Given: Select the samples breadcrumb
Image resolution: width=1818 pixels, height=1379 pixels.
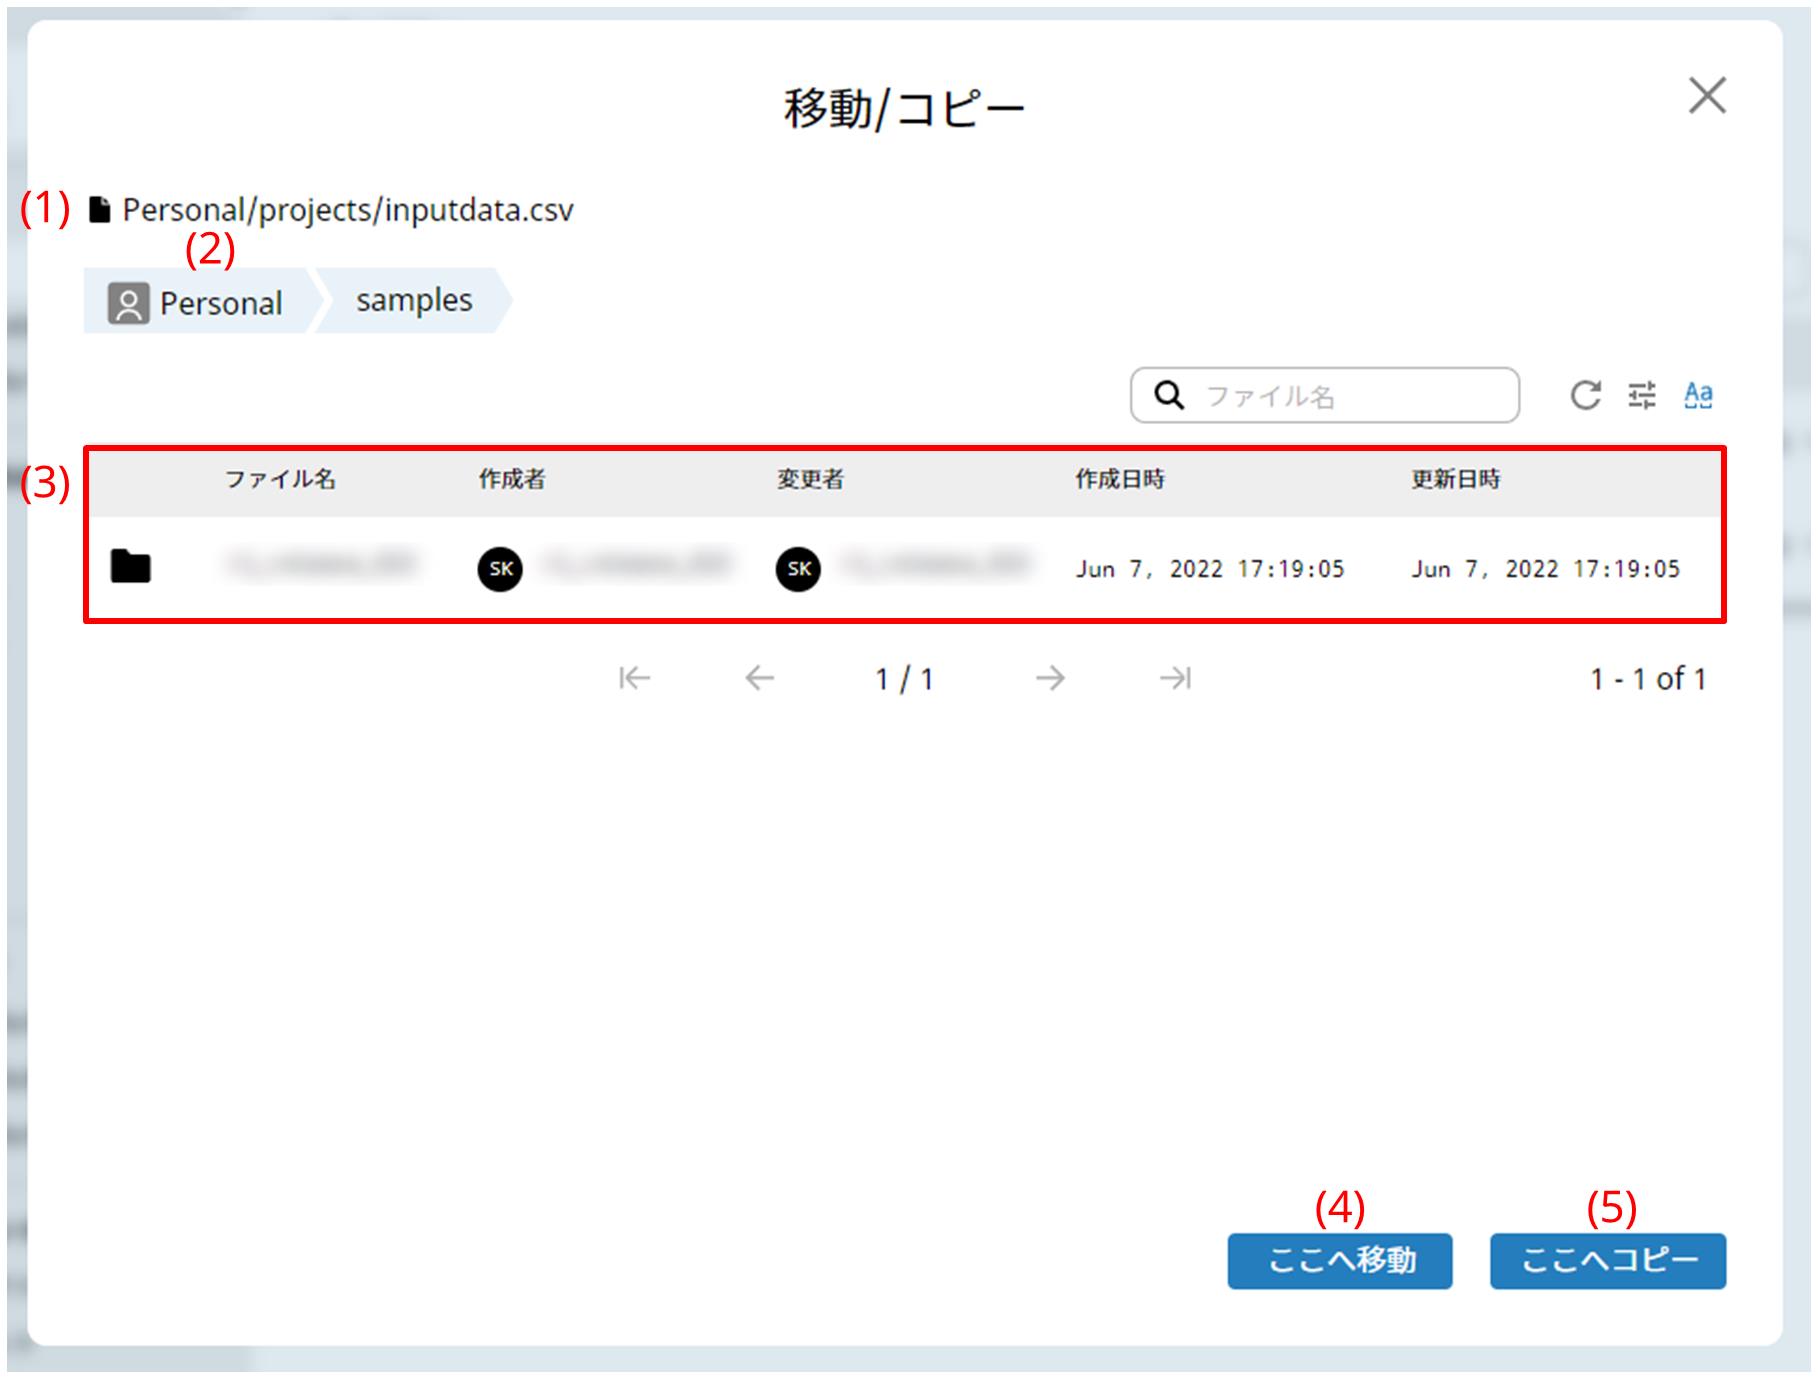Looking at the screenshot, I should tap(414, 300).
